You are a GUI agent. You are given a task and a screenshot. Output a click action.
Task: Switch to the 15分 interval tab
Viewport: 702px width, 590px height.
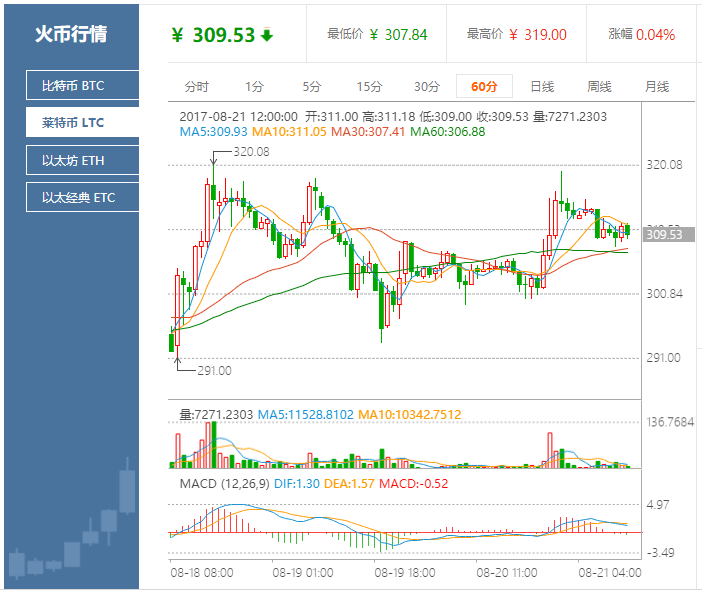tap(369, 86)
